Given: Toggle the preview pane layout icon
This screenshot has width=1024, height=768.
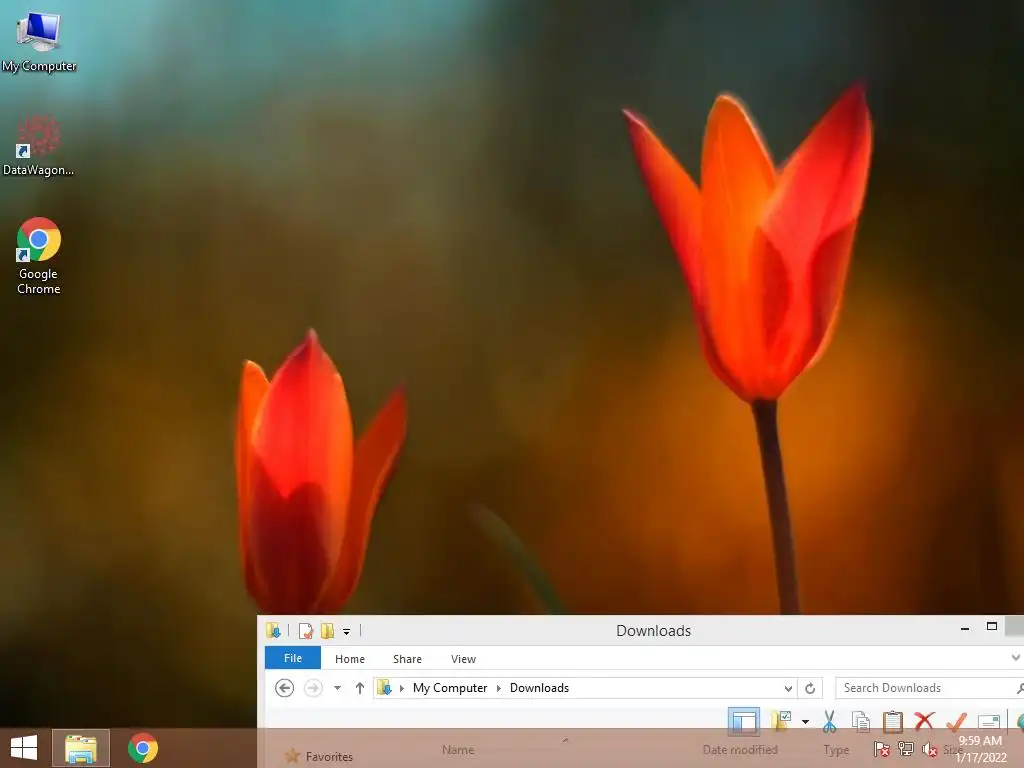Looking at the screenshot, I should tap(744, 722).
